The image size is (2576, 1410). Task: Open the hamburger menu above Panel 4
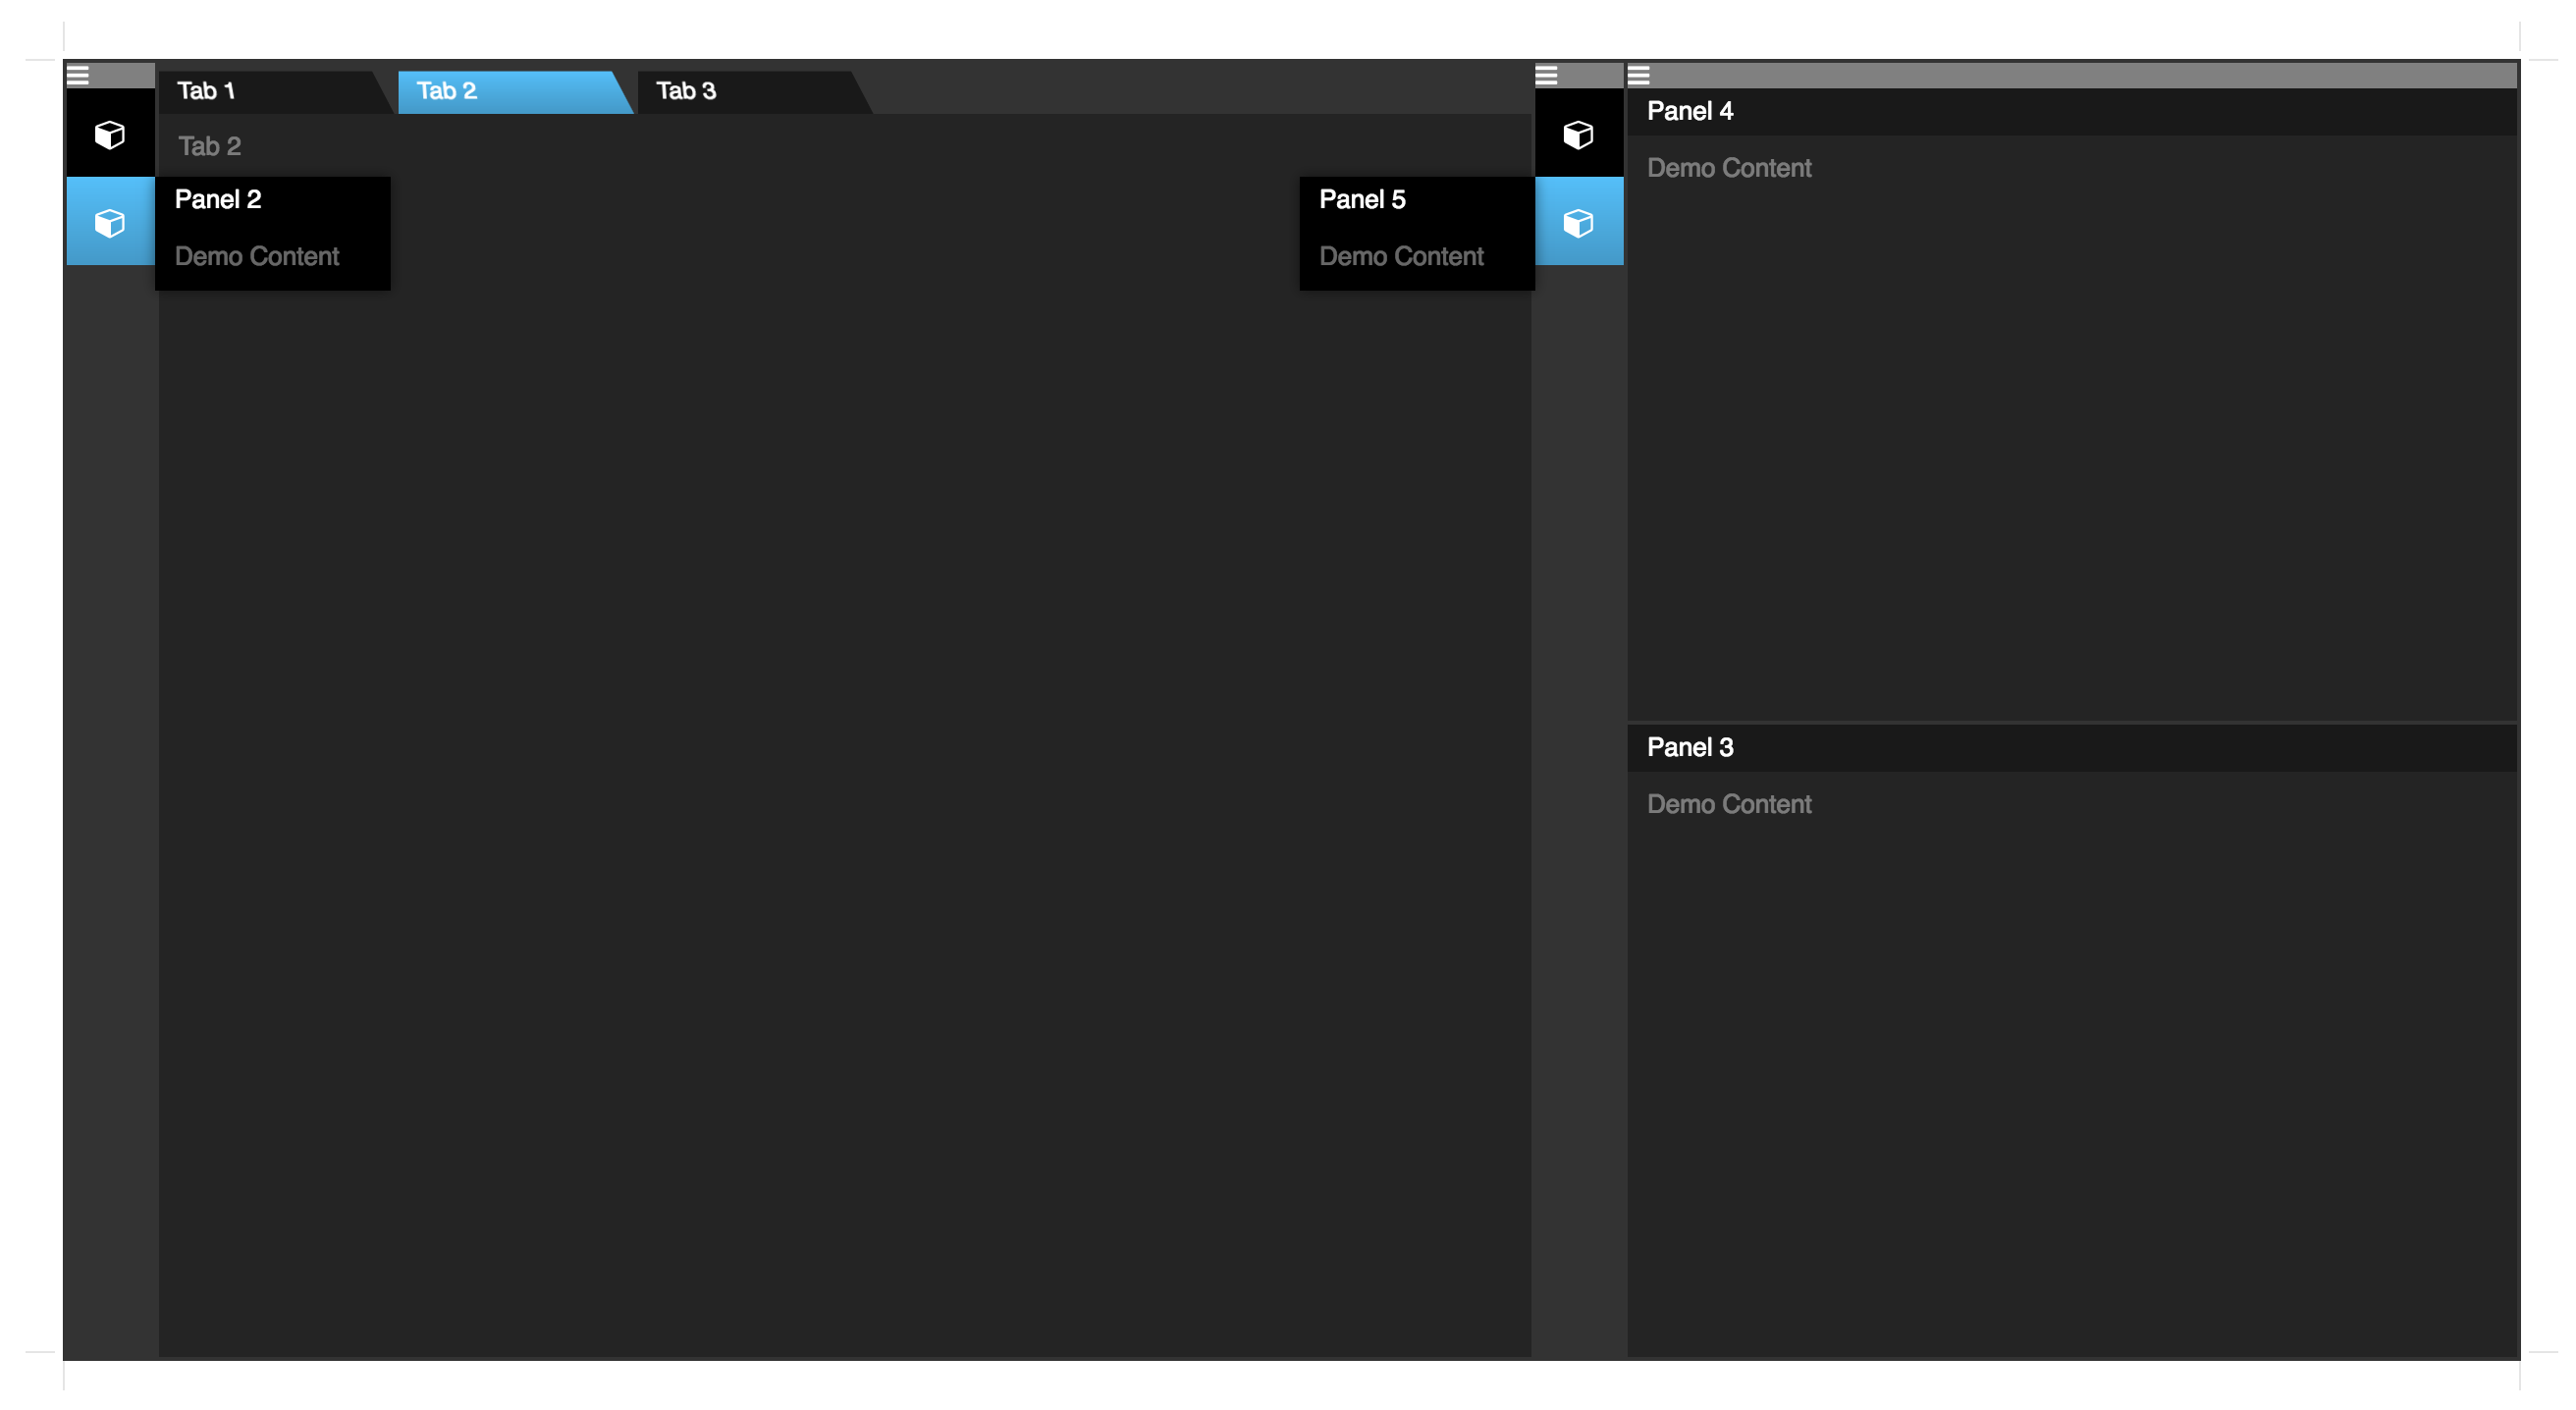coord(1638,75)
